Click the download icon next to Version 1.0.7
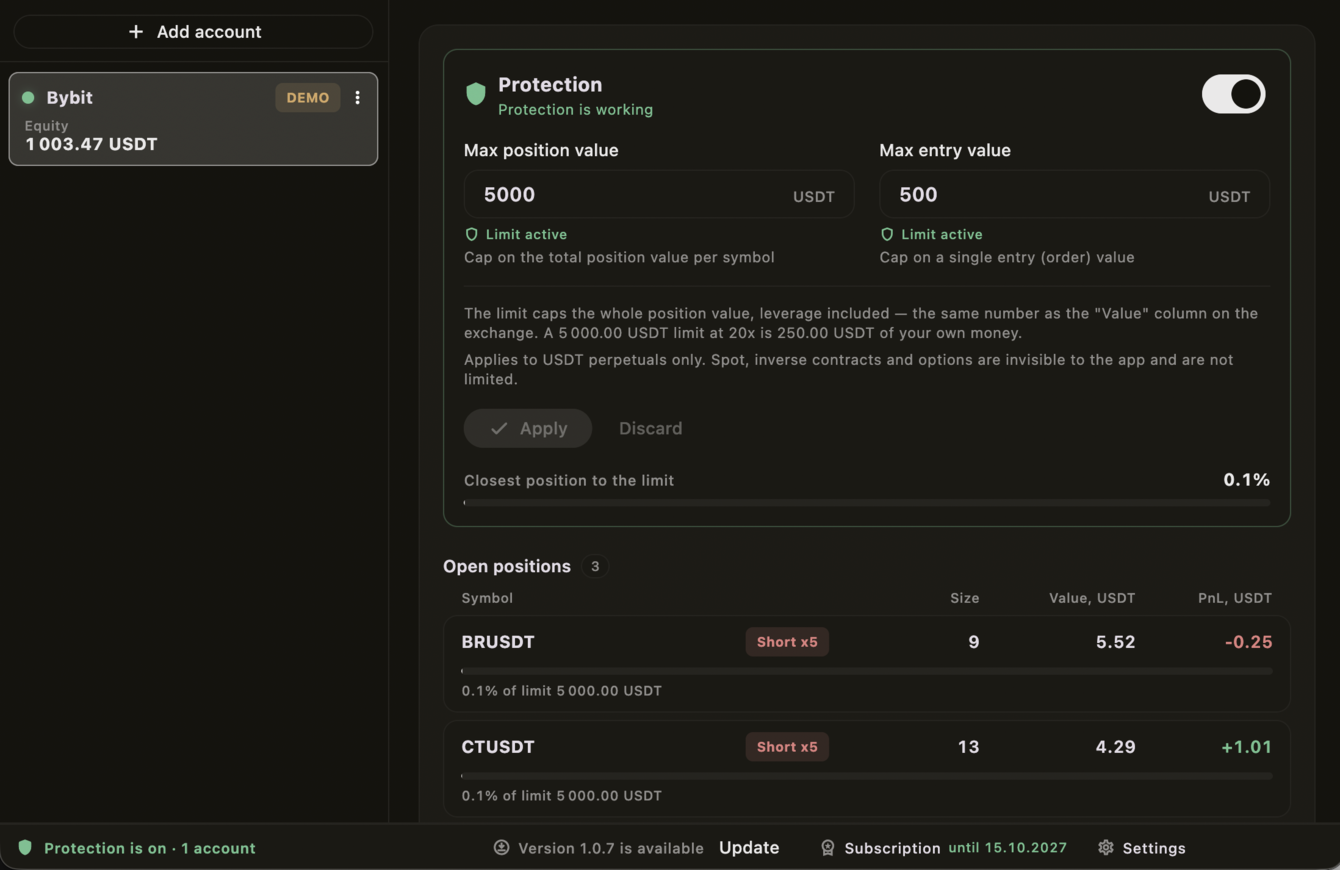 tap(501, 848)
